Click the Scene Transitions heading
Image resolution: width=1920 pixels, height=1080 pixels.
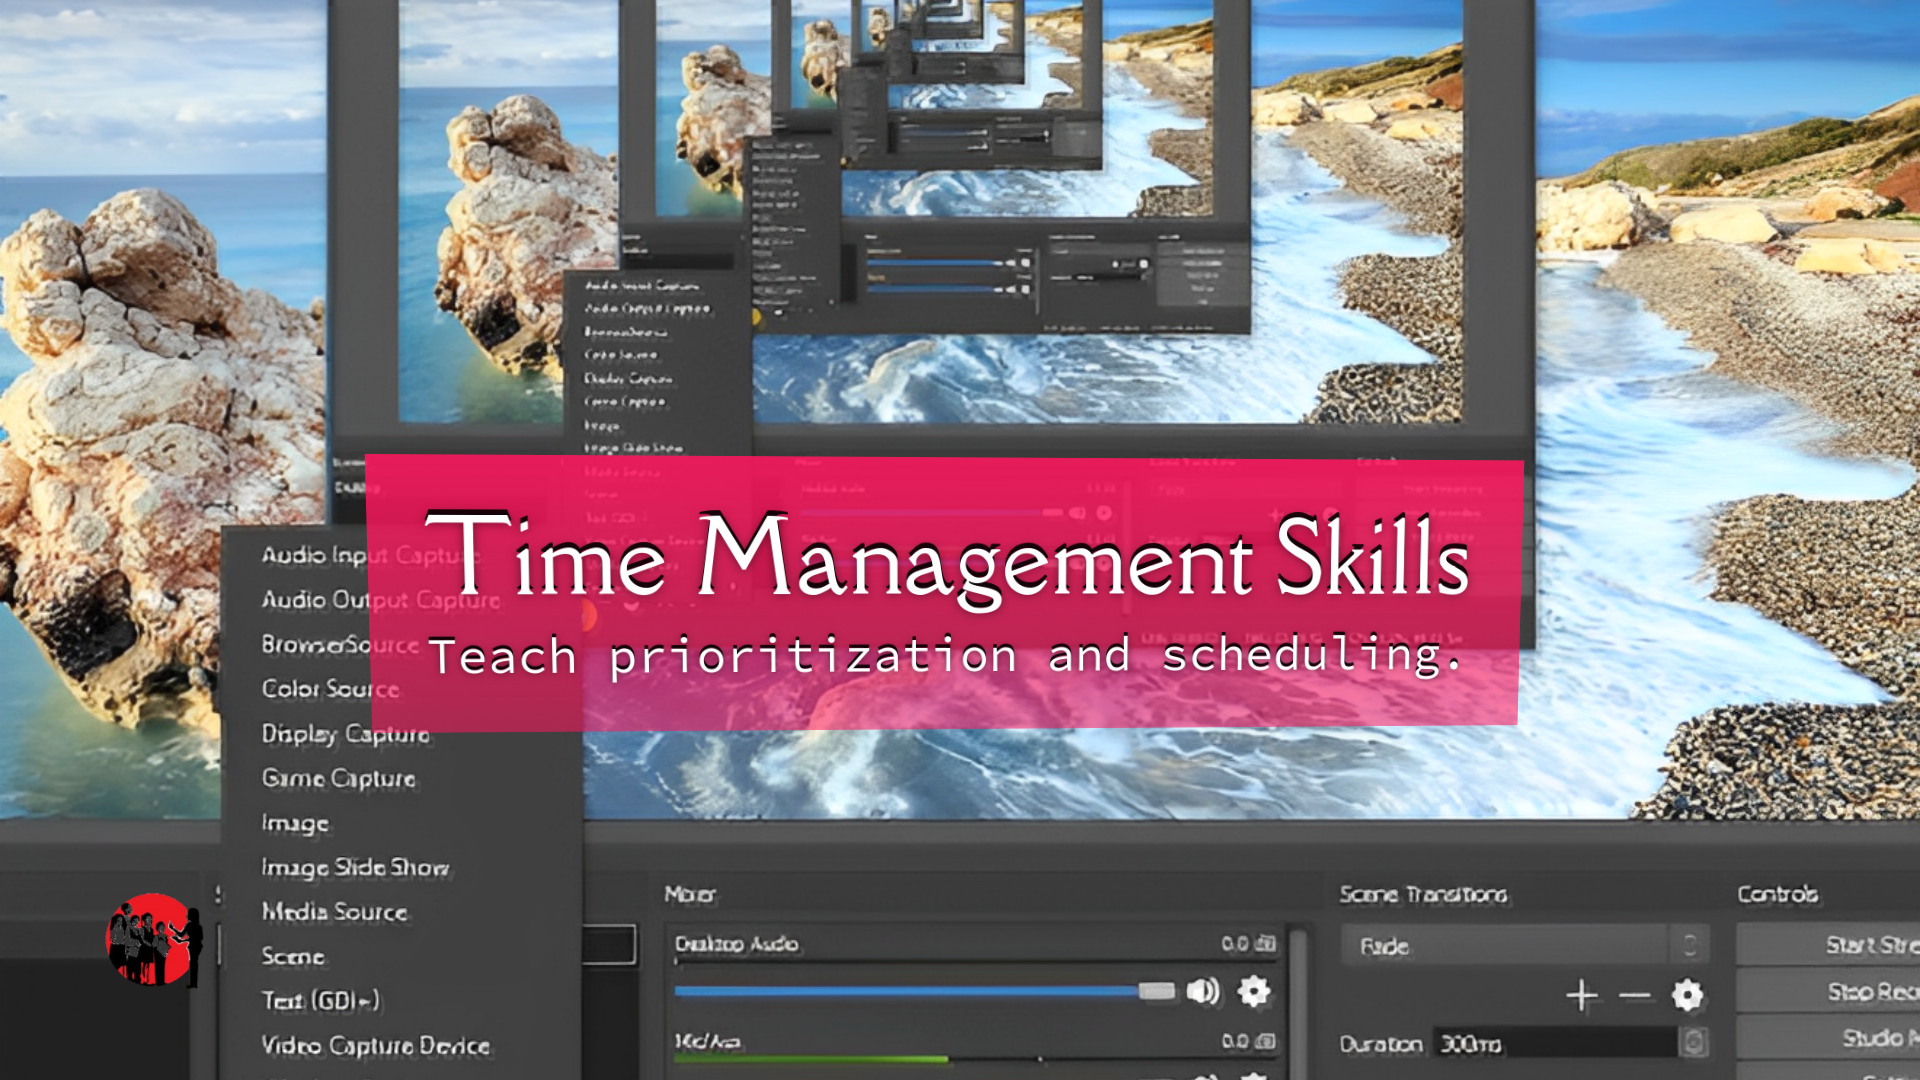(x=1423, y=894)
